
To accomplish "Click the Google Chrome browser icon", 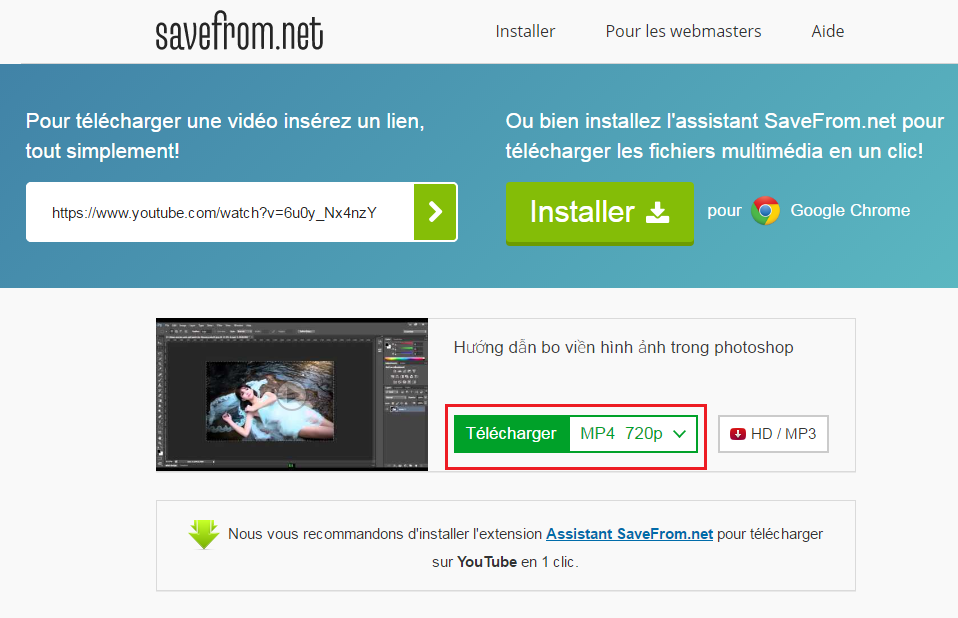I will point(766,211).
